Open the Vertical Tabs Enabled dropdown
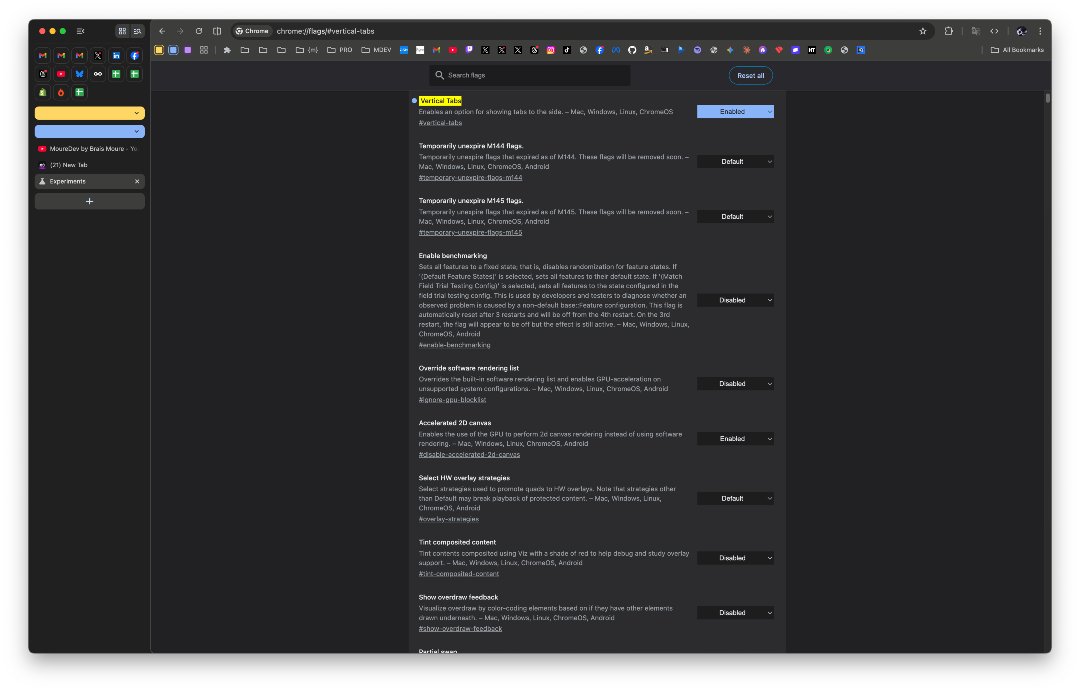Viewport: 1080px width, 691px height. pos(735,112)
